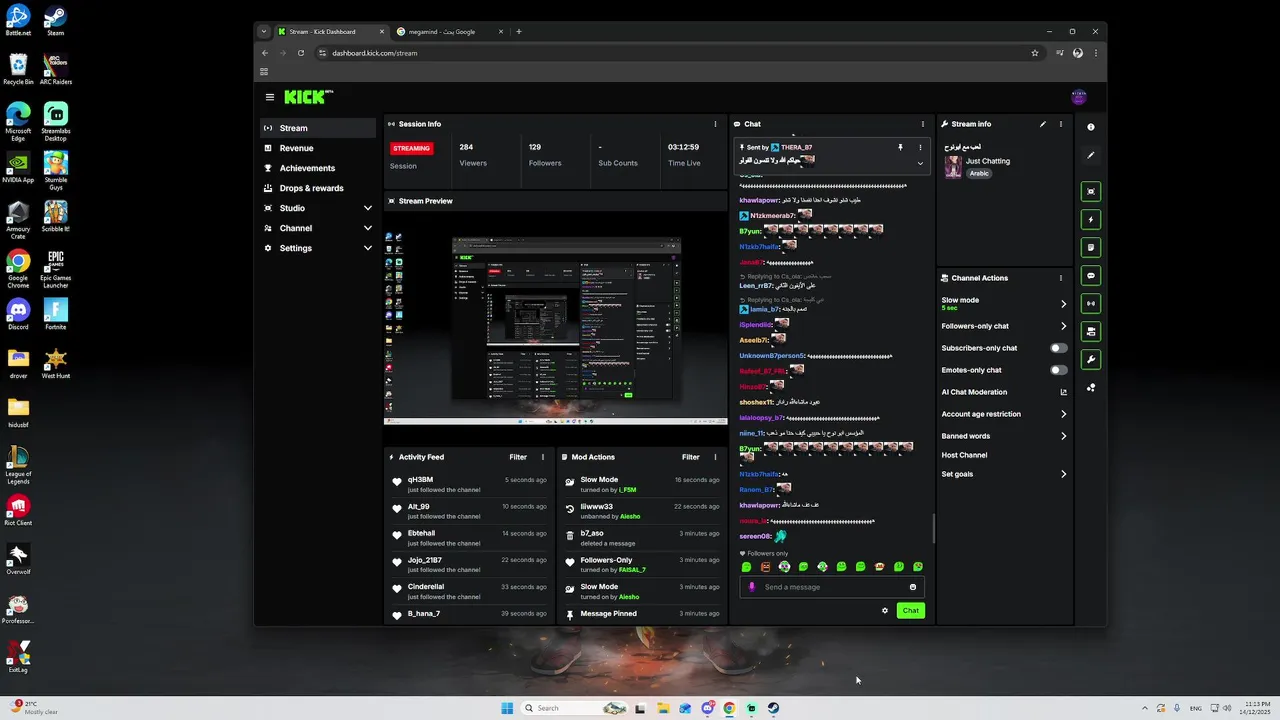Open the Kick hamburger menu

(270, 97)
